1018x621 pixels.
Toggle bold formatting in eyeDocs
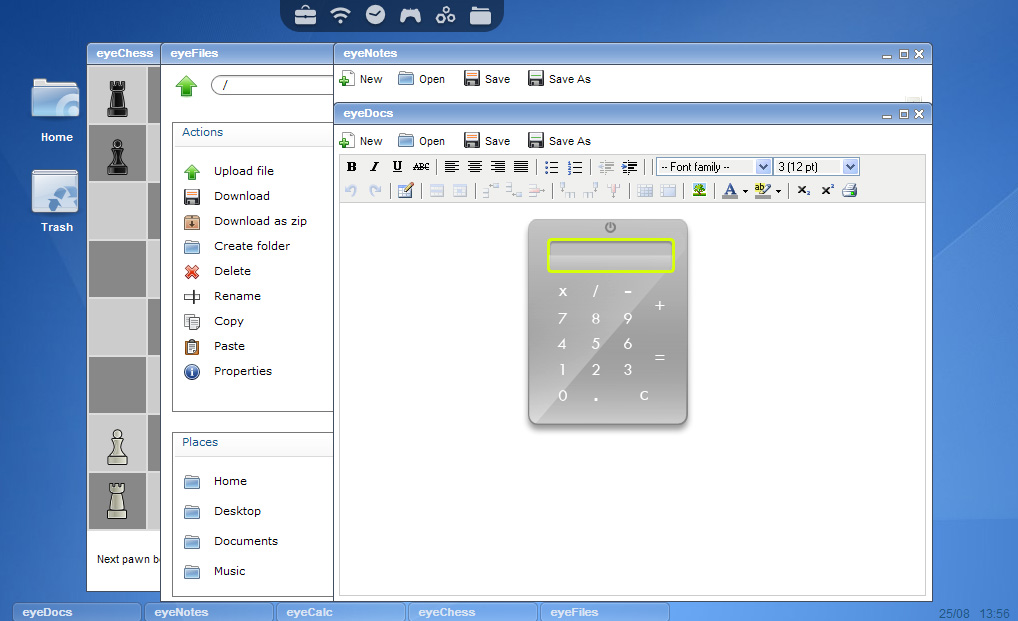point(351,167)
